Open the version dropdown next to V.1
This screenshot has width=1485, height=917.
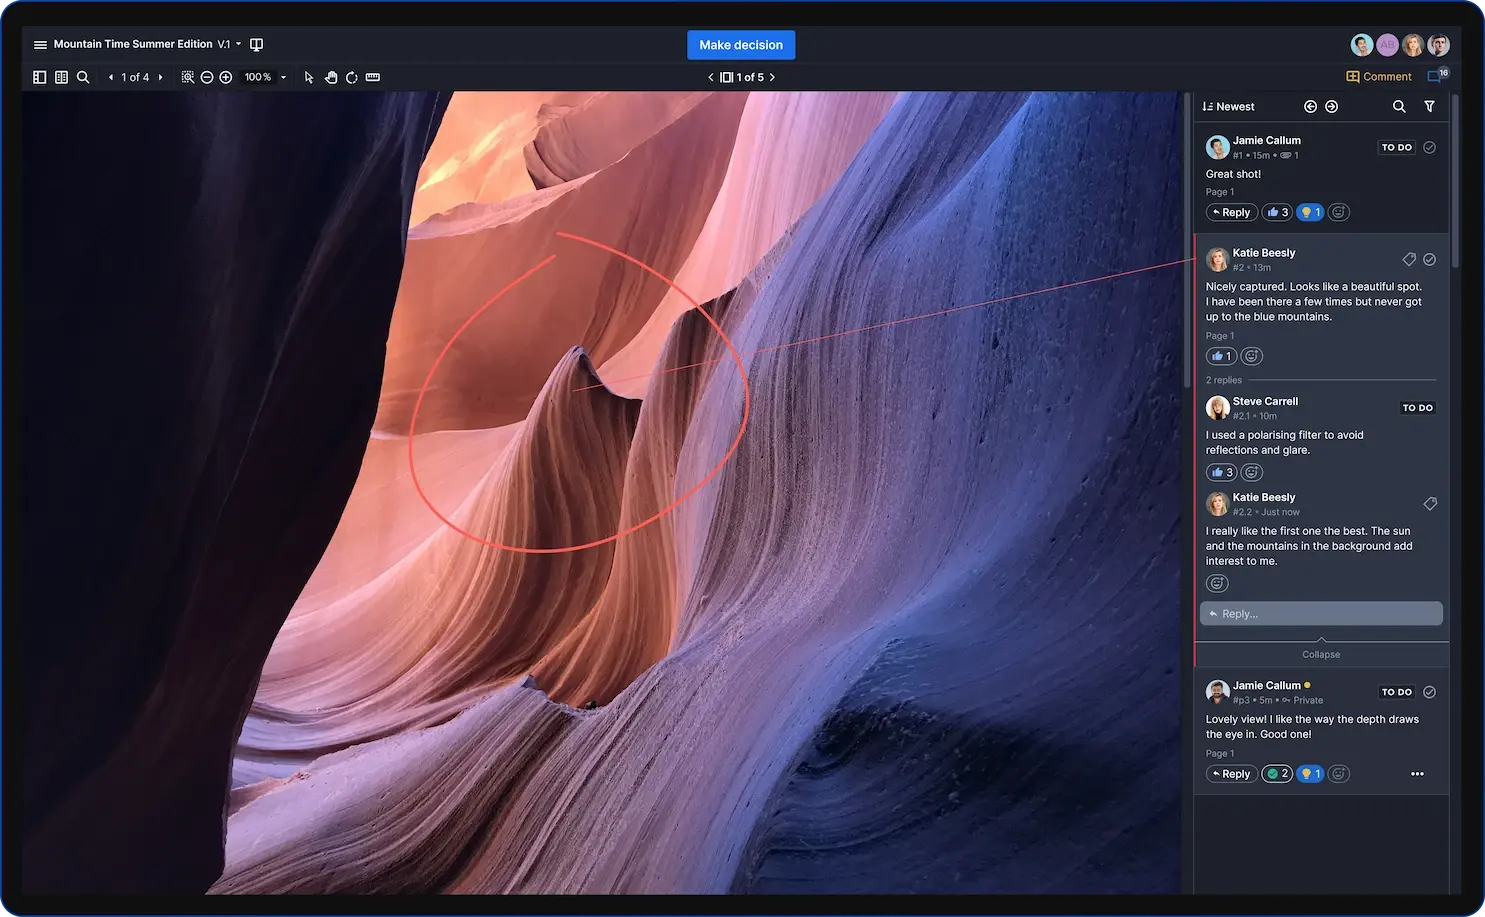tap(236, 44)
